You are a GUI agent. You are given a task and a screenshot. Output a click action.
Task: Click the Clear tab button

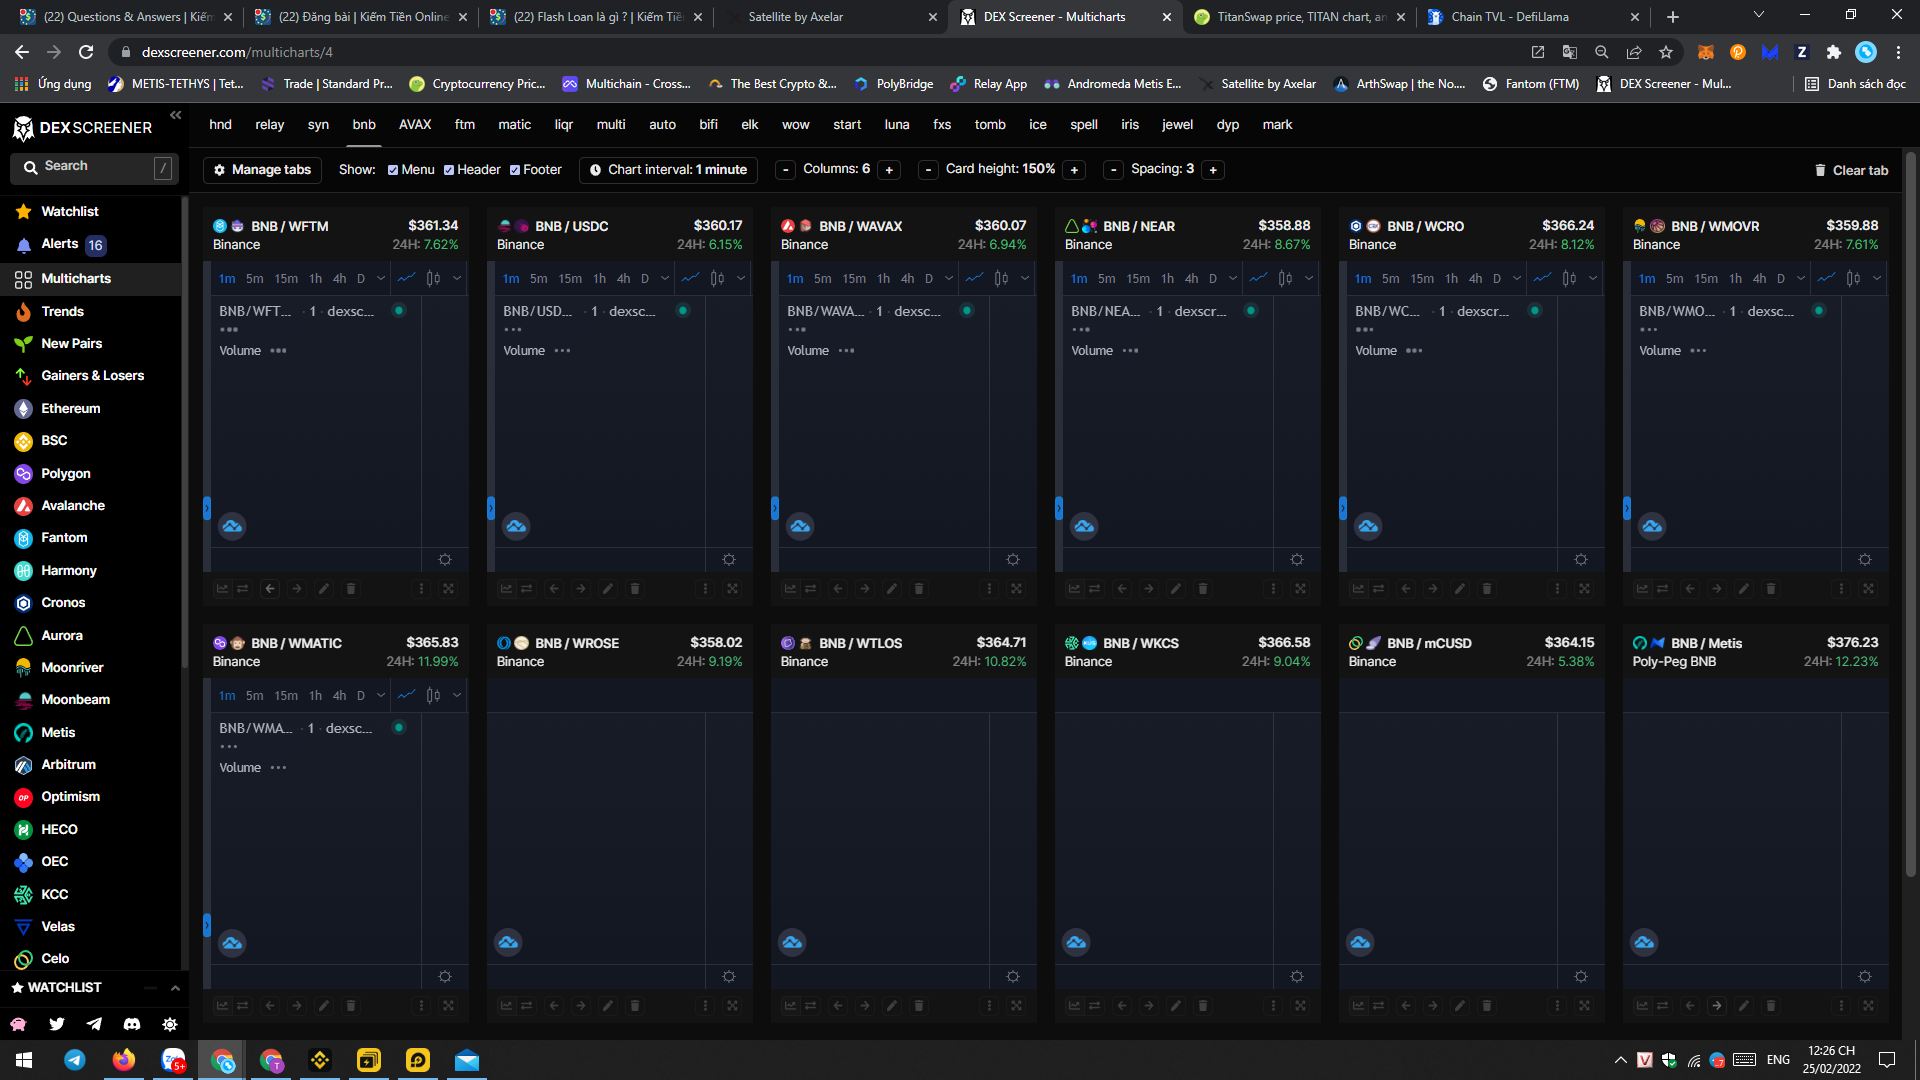1851,170
